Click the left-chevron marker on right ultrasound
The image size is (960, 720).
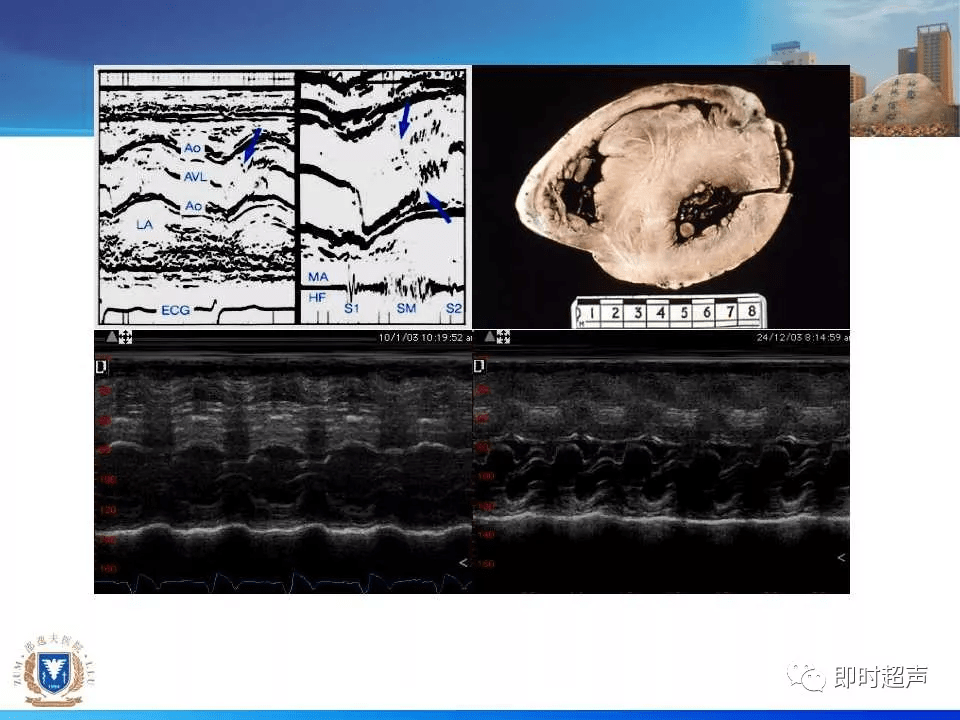841,557
